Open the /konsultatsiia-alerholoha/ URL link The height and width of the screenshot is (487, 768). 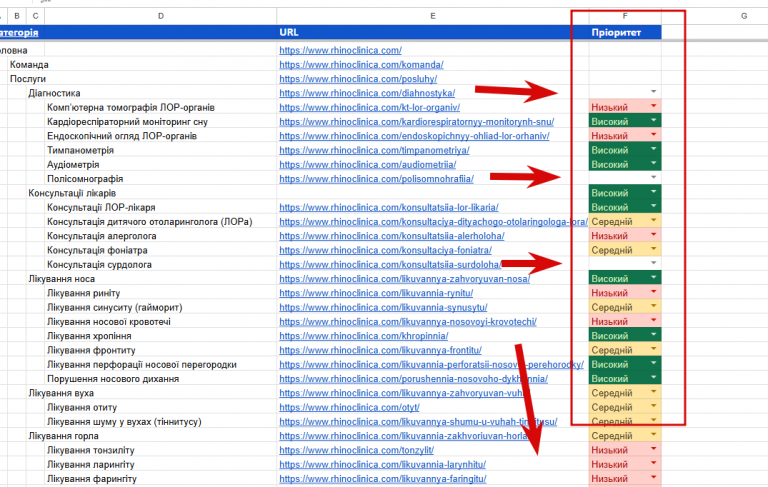pos(392,236)
